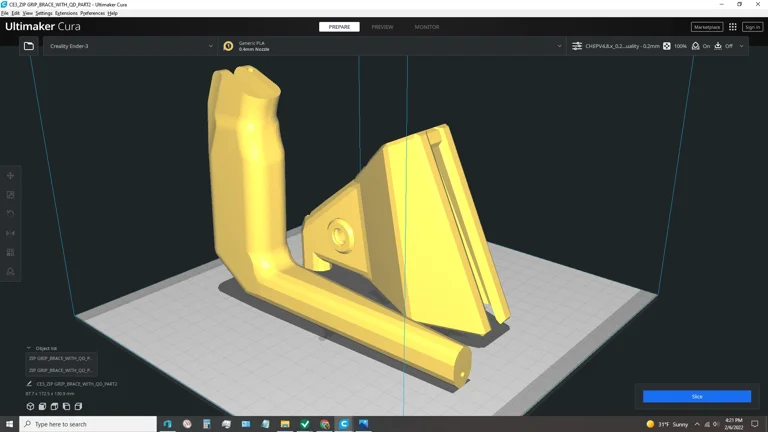Select the Move tool in left toolbar
The height and width of the screenshot is (432, 768).
pyautogui.click(x=11, y=176)
